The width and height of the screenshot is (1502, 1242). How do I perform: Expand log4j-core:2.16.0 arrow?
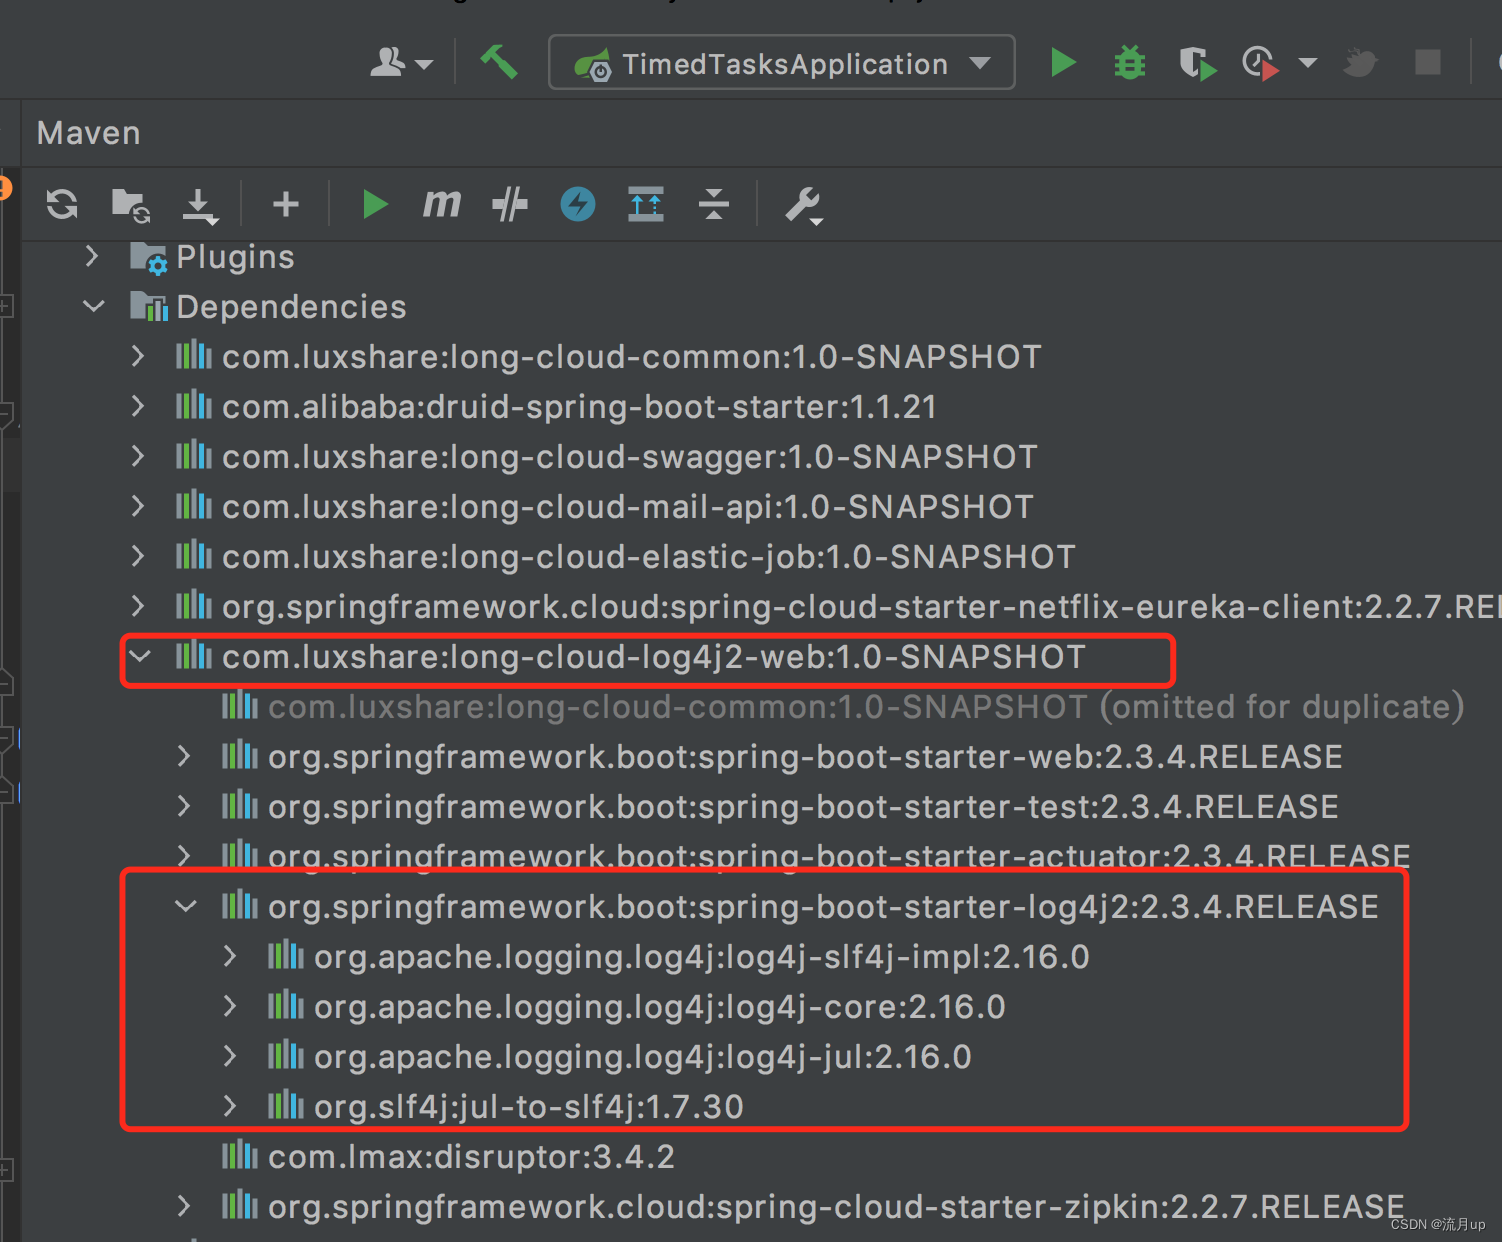tap(230, 1006)
